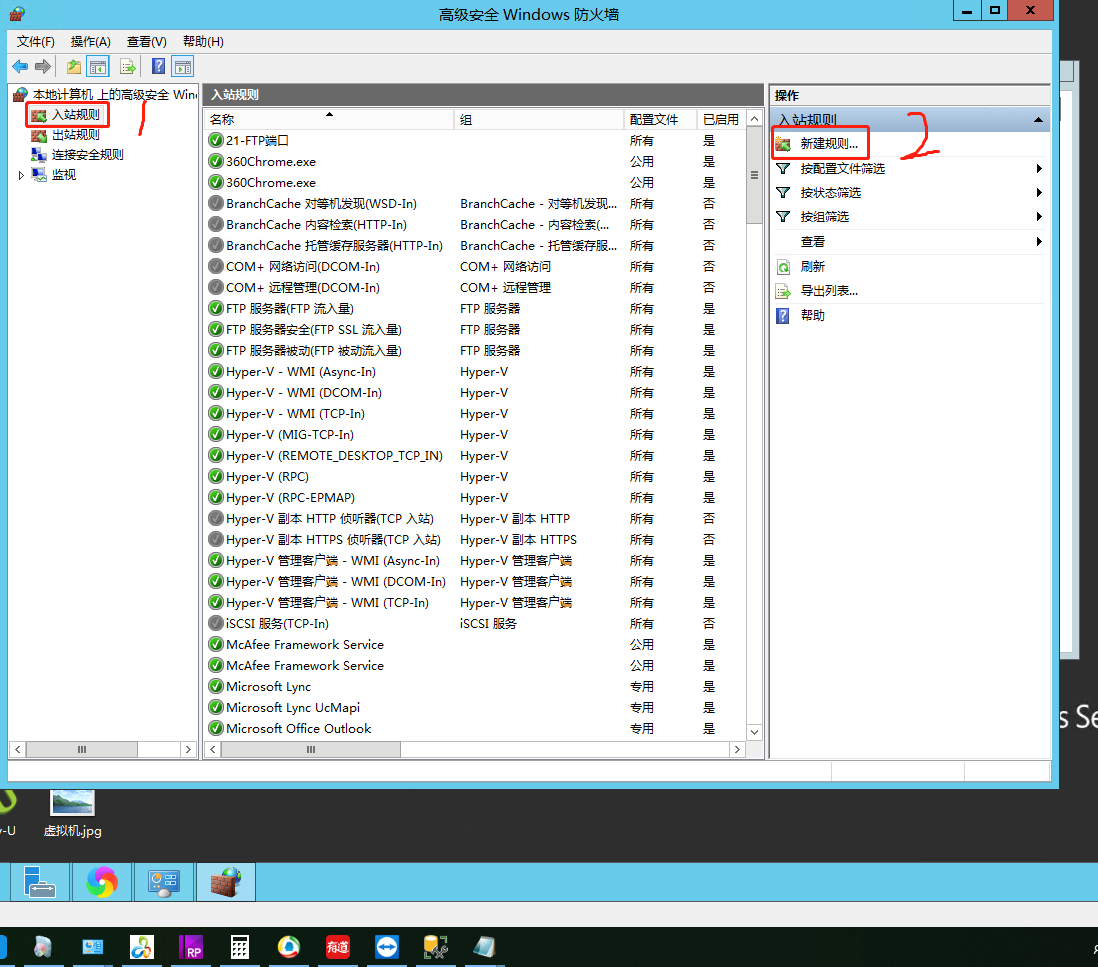Sort by the 配置文件 column header
The width and height of the screenshot is (1098, 967).
[x=660, y=120]
